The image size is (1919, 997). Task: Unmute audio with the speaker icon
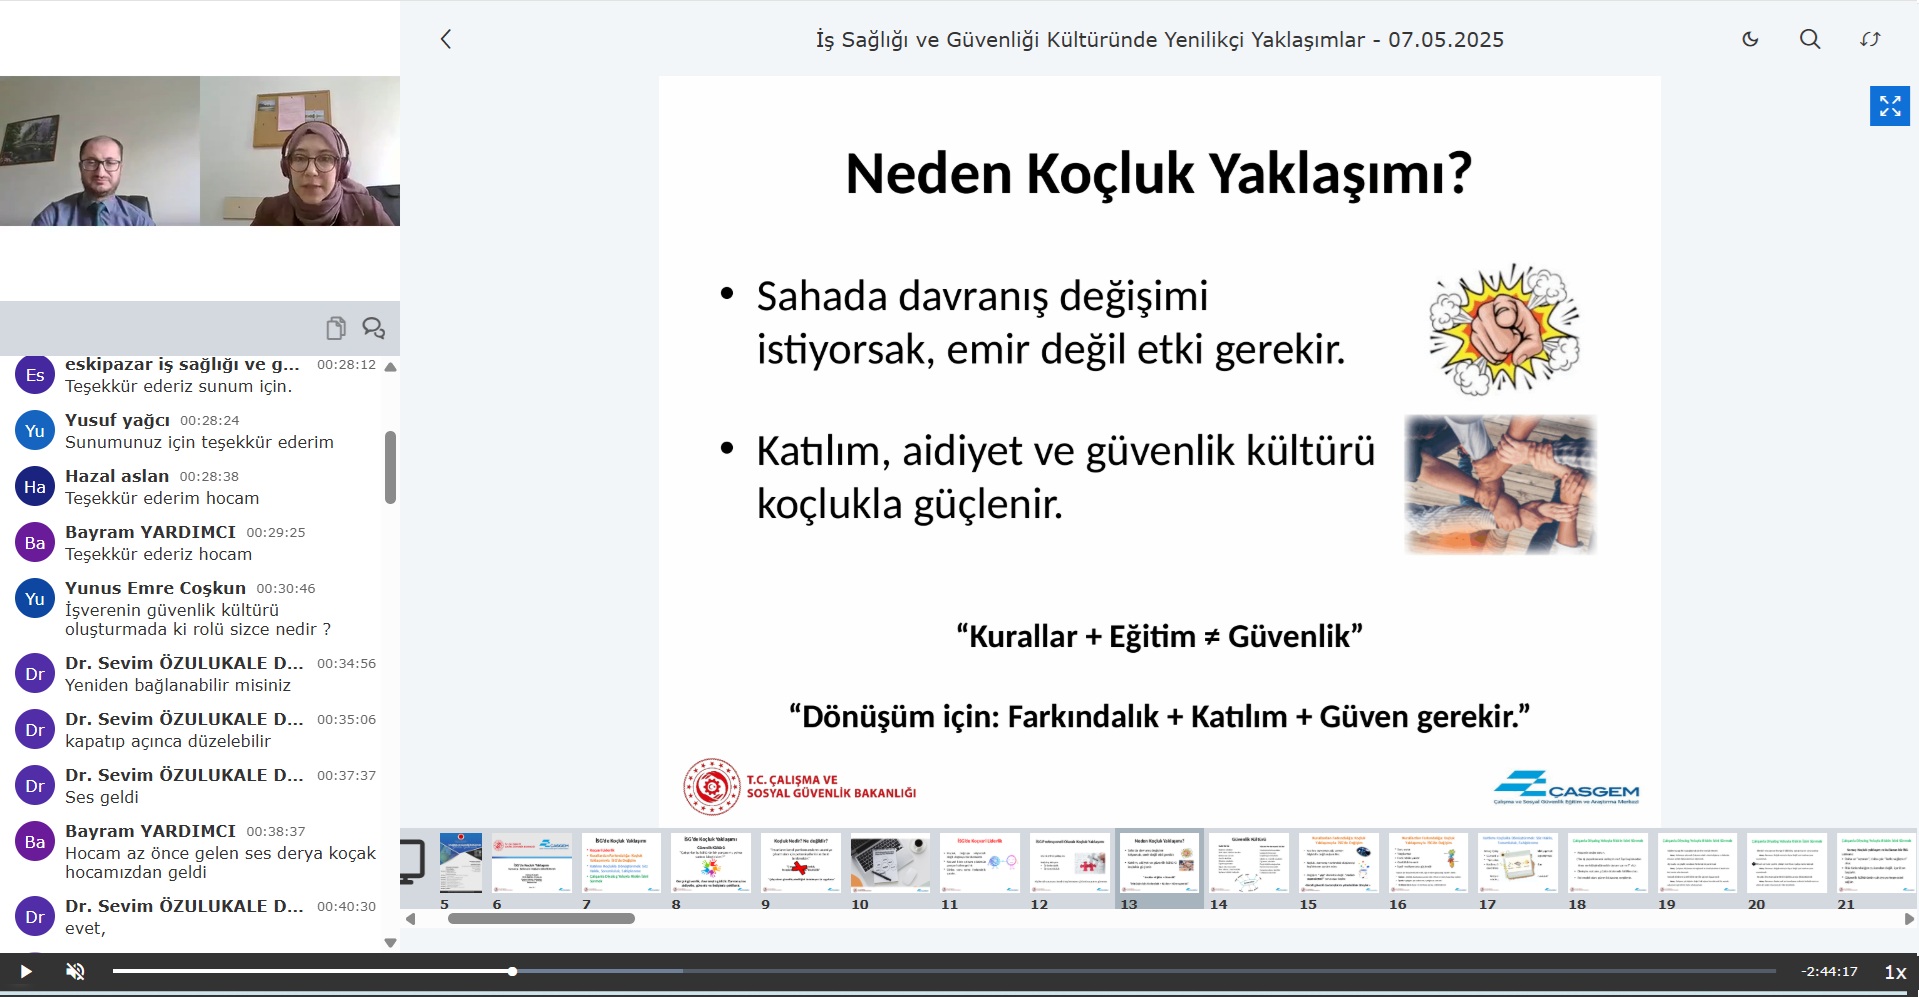click(75, 971)
